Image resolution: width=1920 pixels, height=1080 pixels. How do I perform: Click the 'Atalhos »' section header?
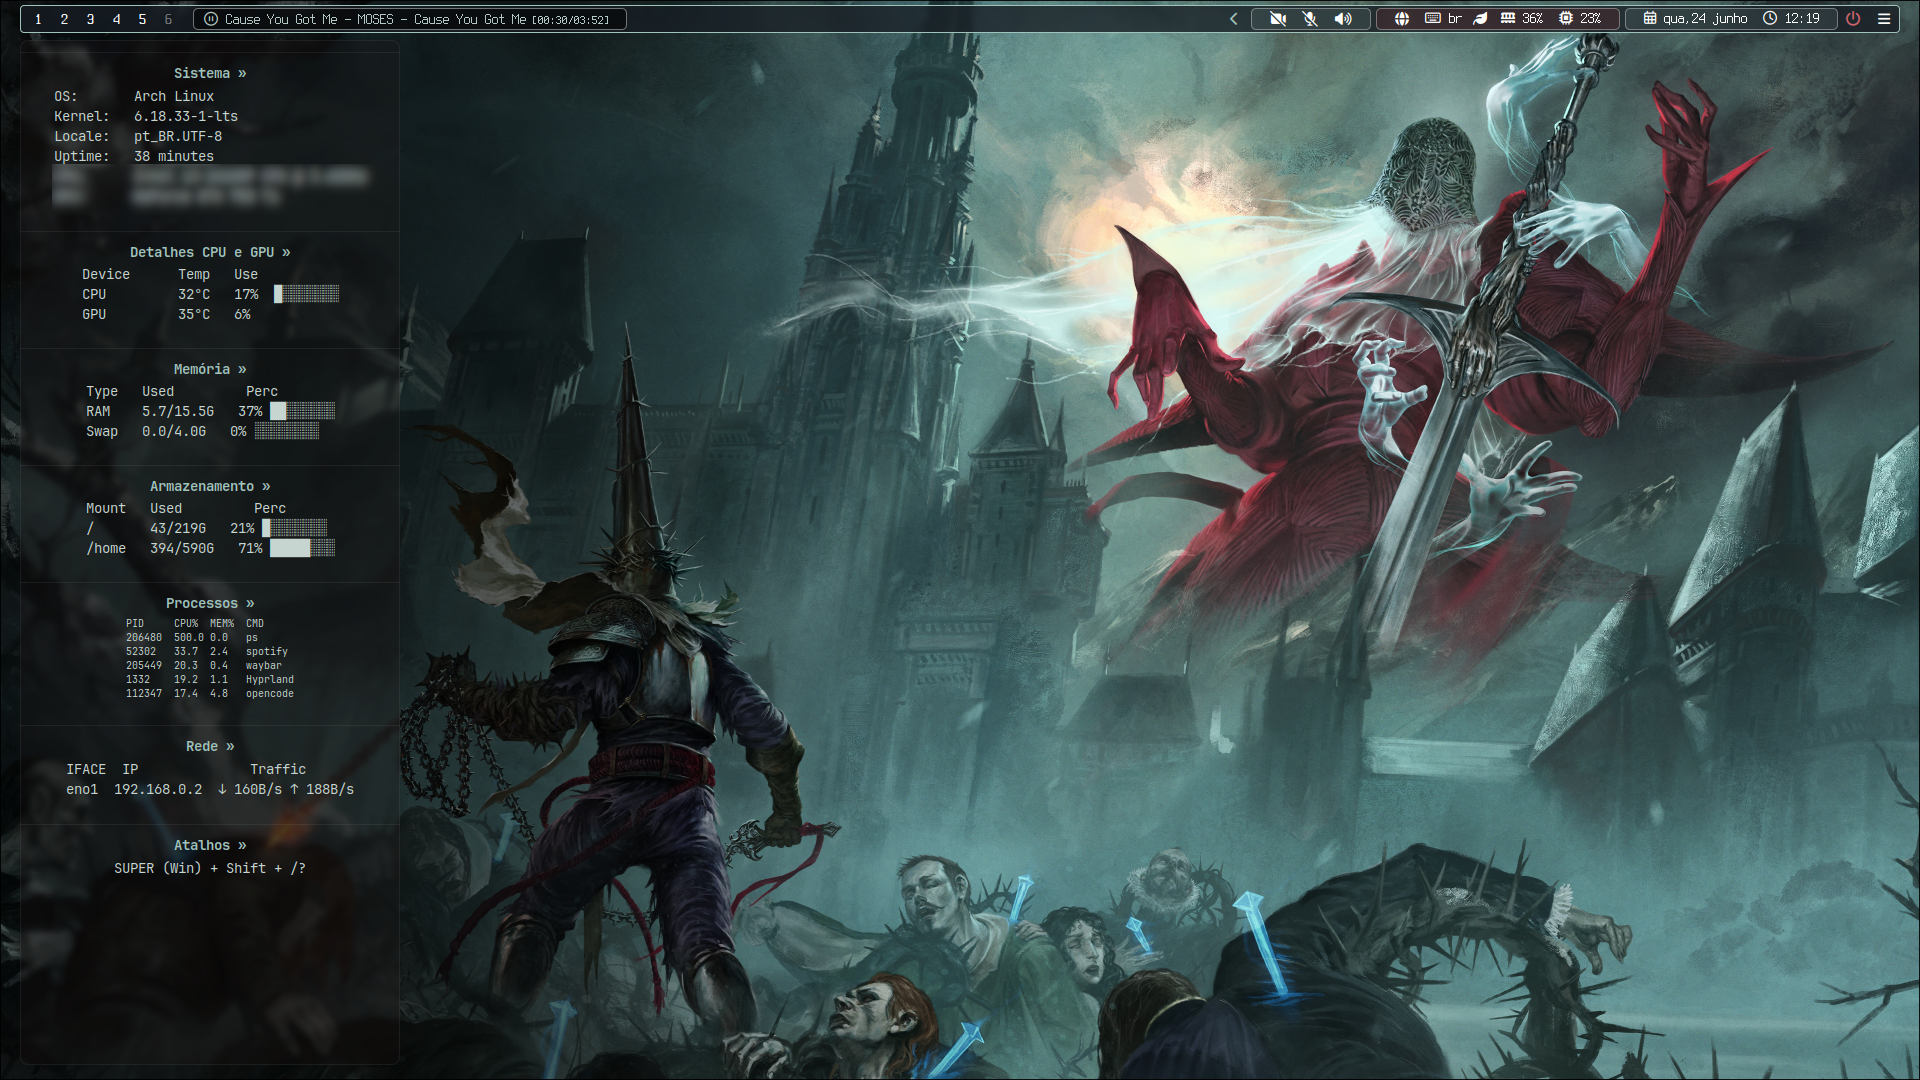tap(210, 845)
